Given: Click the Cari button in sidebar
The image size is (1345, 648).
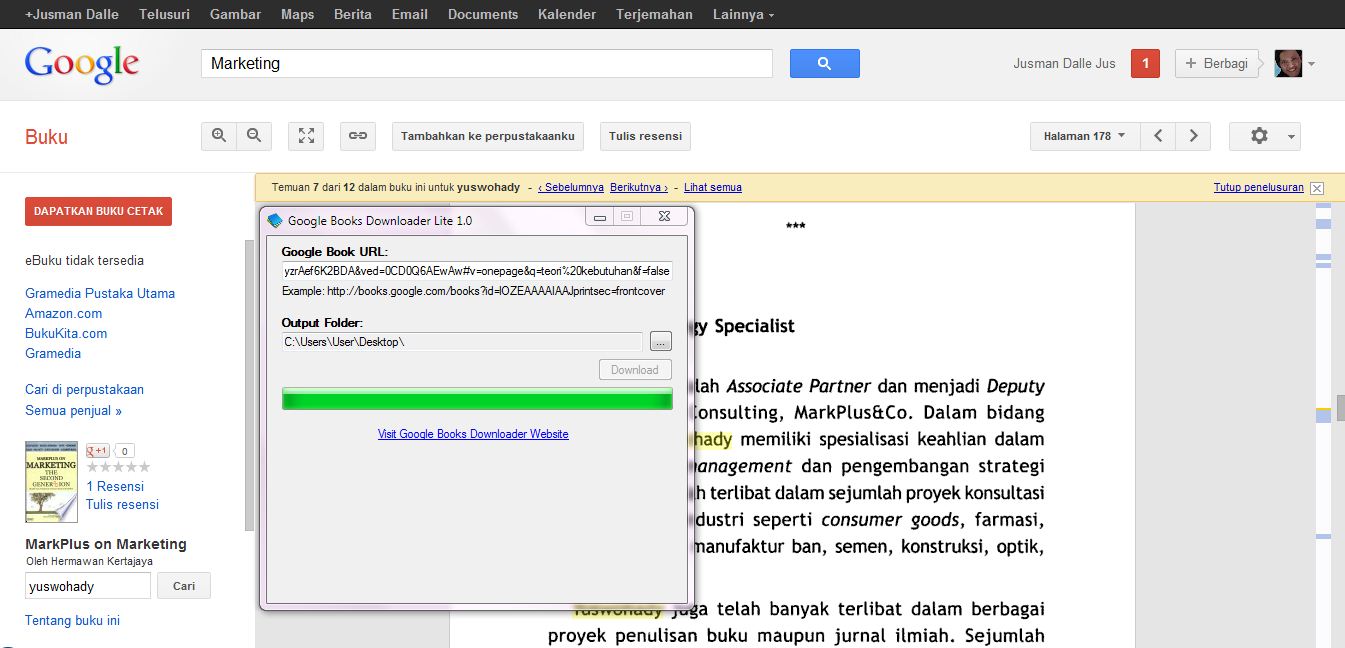Looking at the screenshot, I should pos(184,586).
